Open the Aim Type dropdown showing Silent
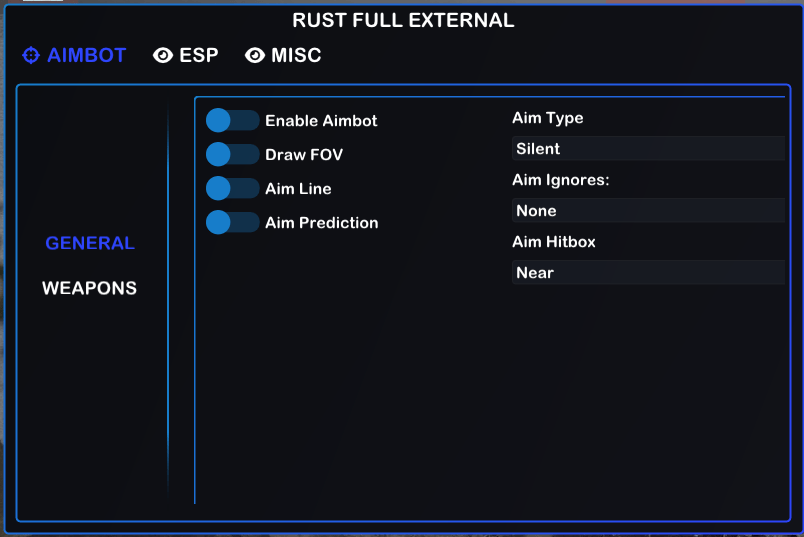 tap(648, 149)
